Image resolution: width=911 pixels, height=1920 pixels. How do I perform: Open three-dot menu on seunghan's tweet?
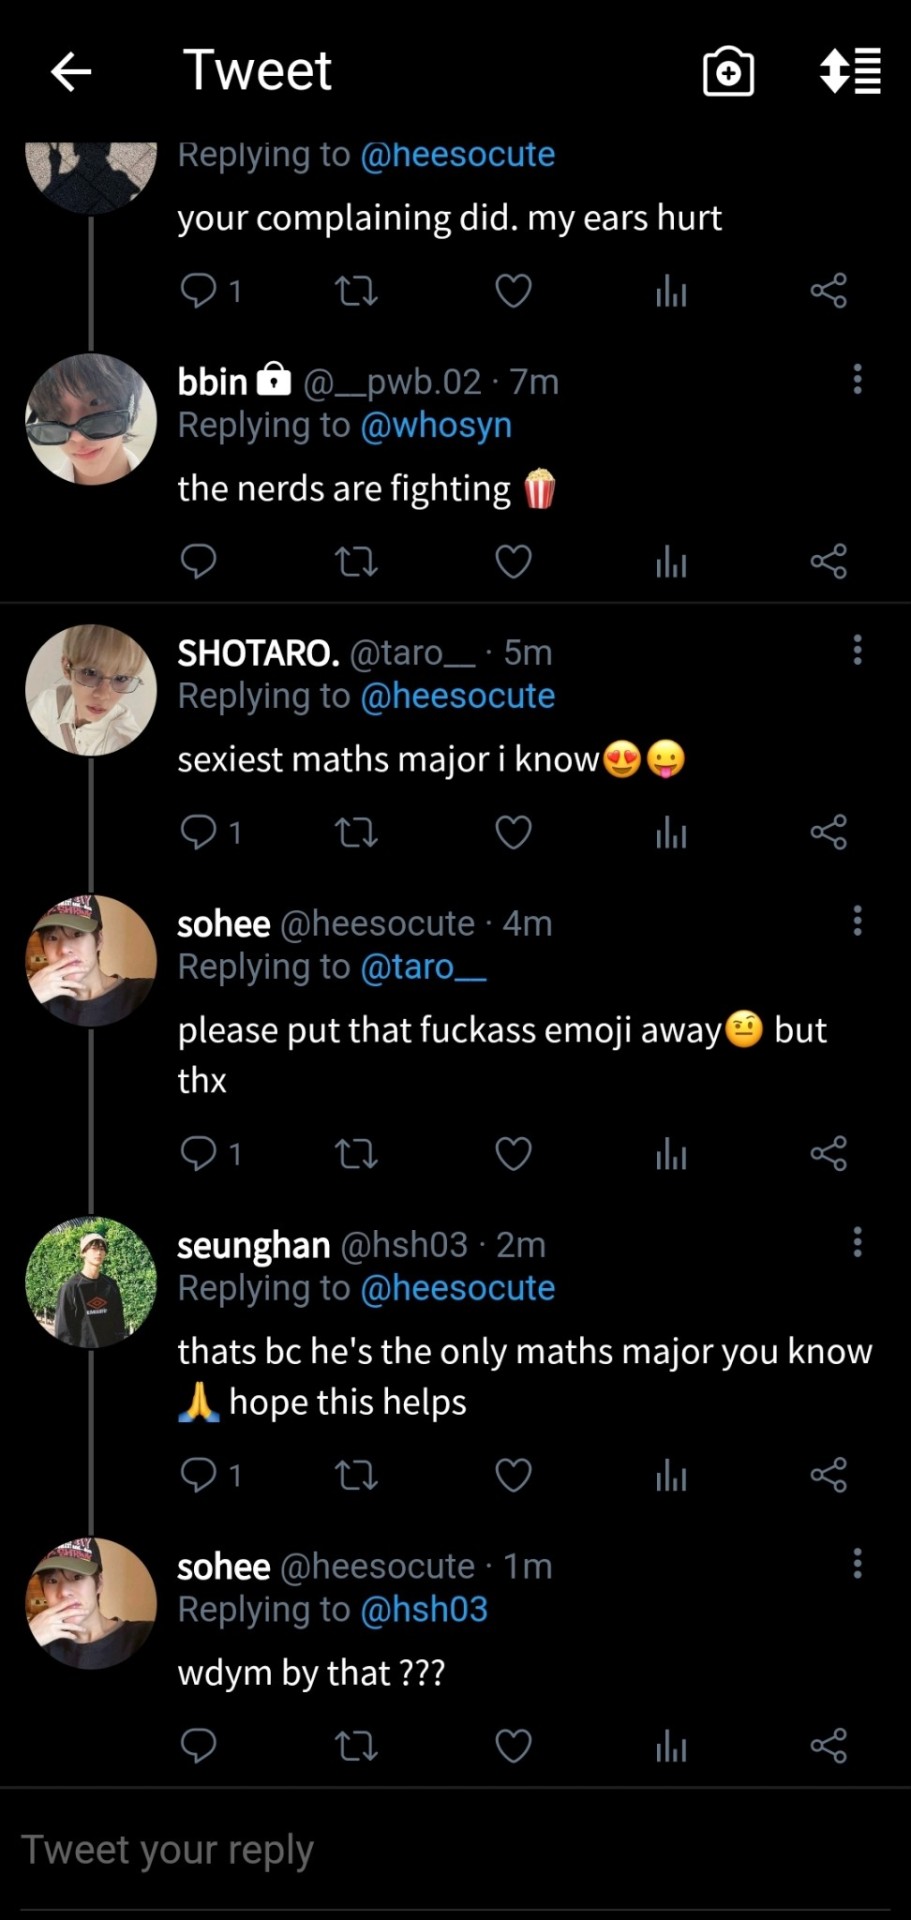coord(857,1242)
